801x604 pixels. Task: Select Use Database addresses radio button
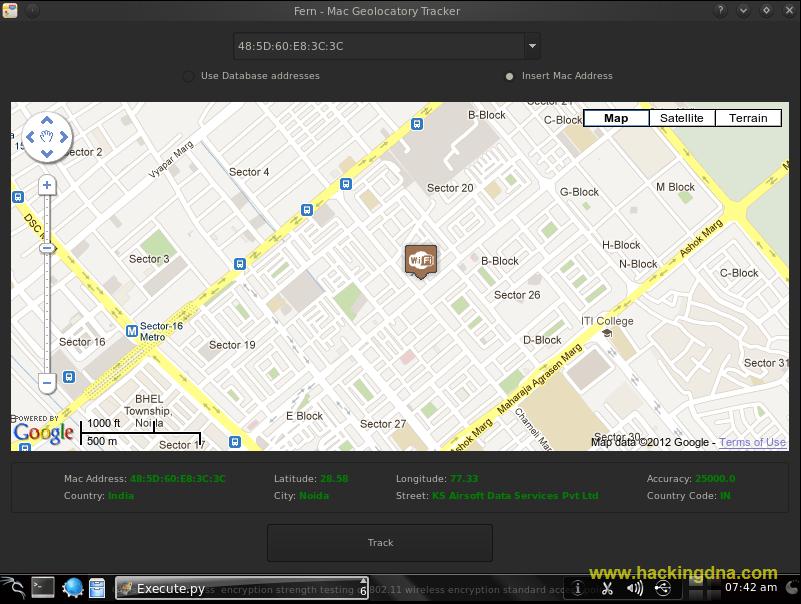tap(189, 76)
